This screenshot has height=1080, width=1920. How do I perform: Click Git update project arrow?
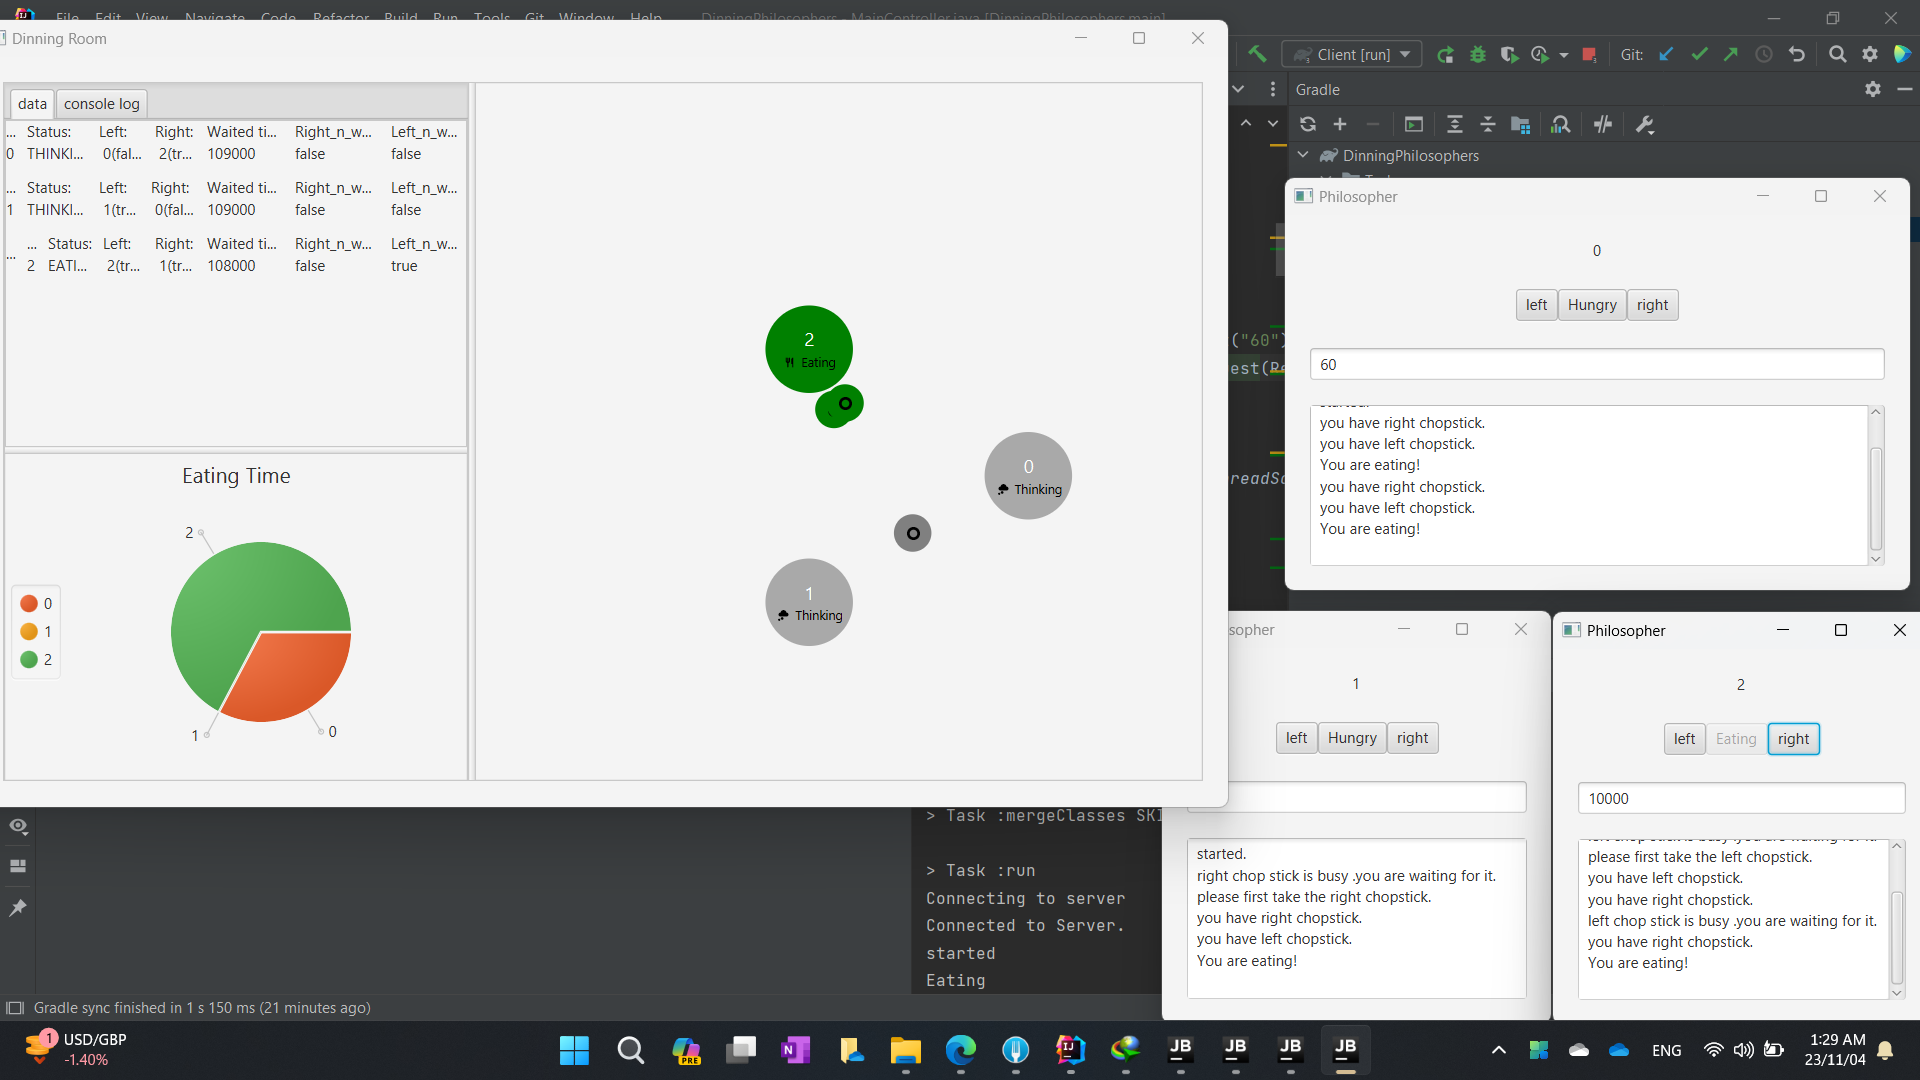(1666, 55)
